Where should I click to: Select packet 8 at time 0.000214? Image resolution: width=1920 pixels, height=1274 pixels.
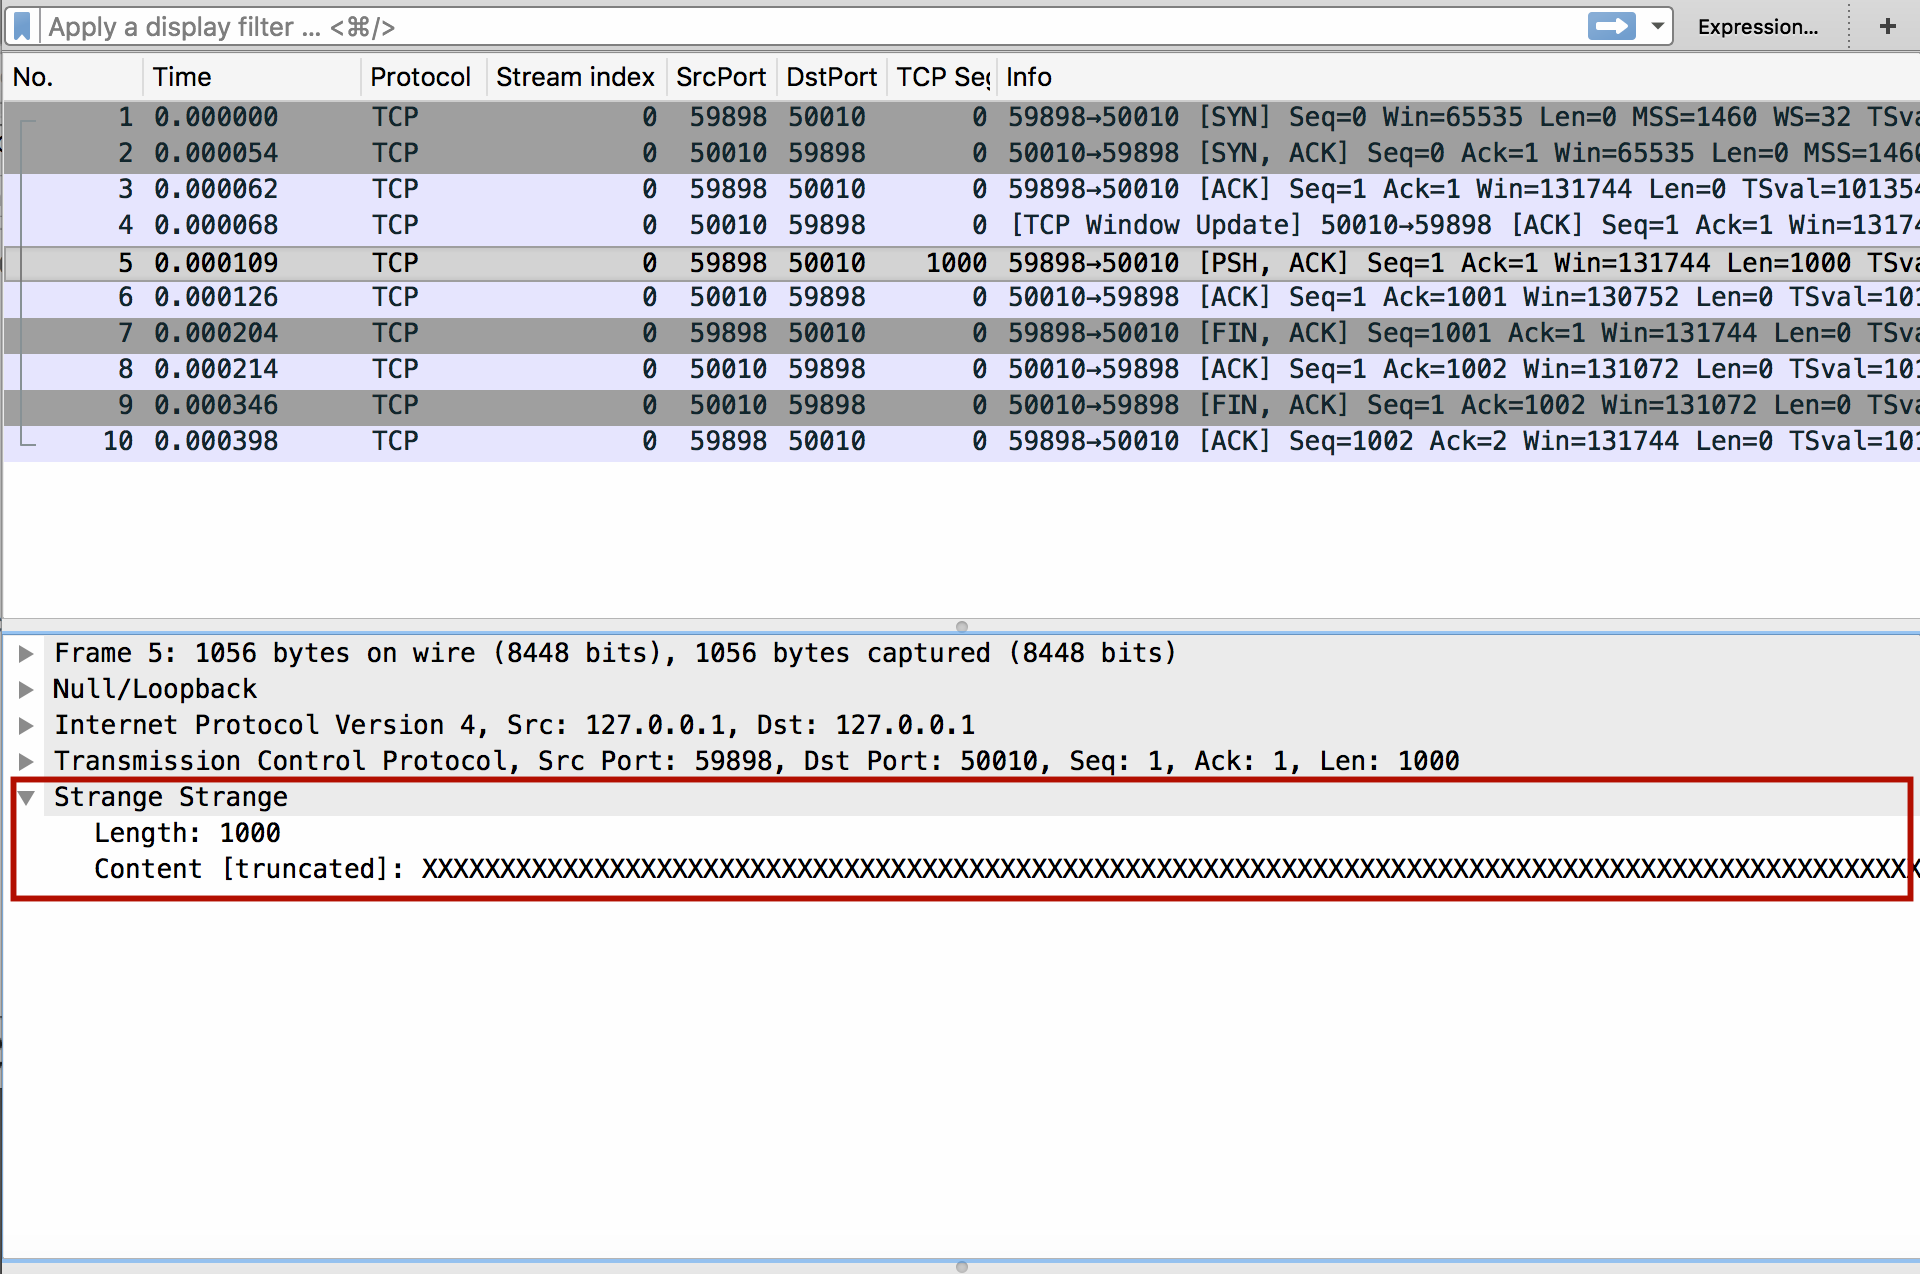[960, 369]
